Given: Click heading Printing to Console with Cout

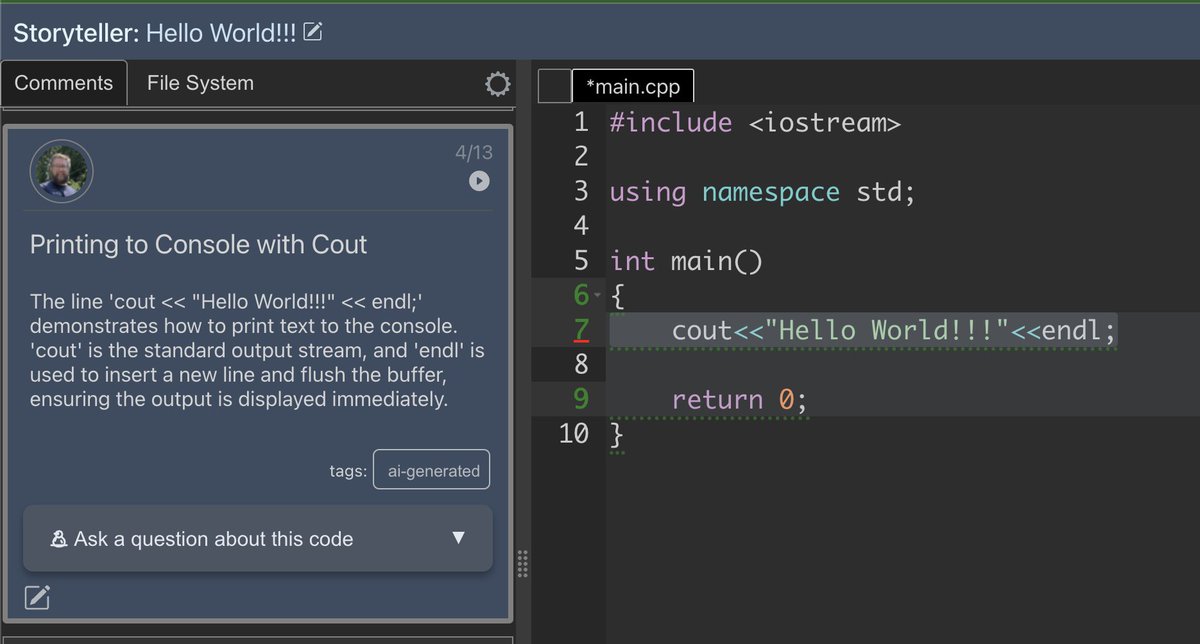Looking at the screenshot, I should point(198,244).
